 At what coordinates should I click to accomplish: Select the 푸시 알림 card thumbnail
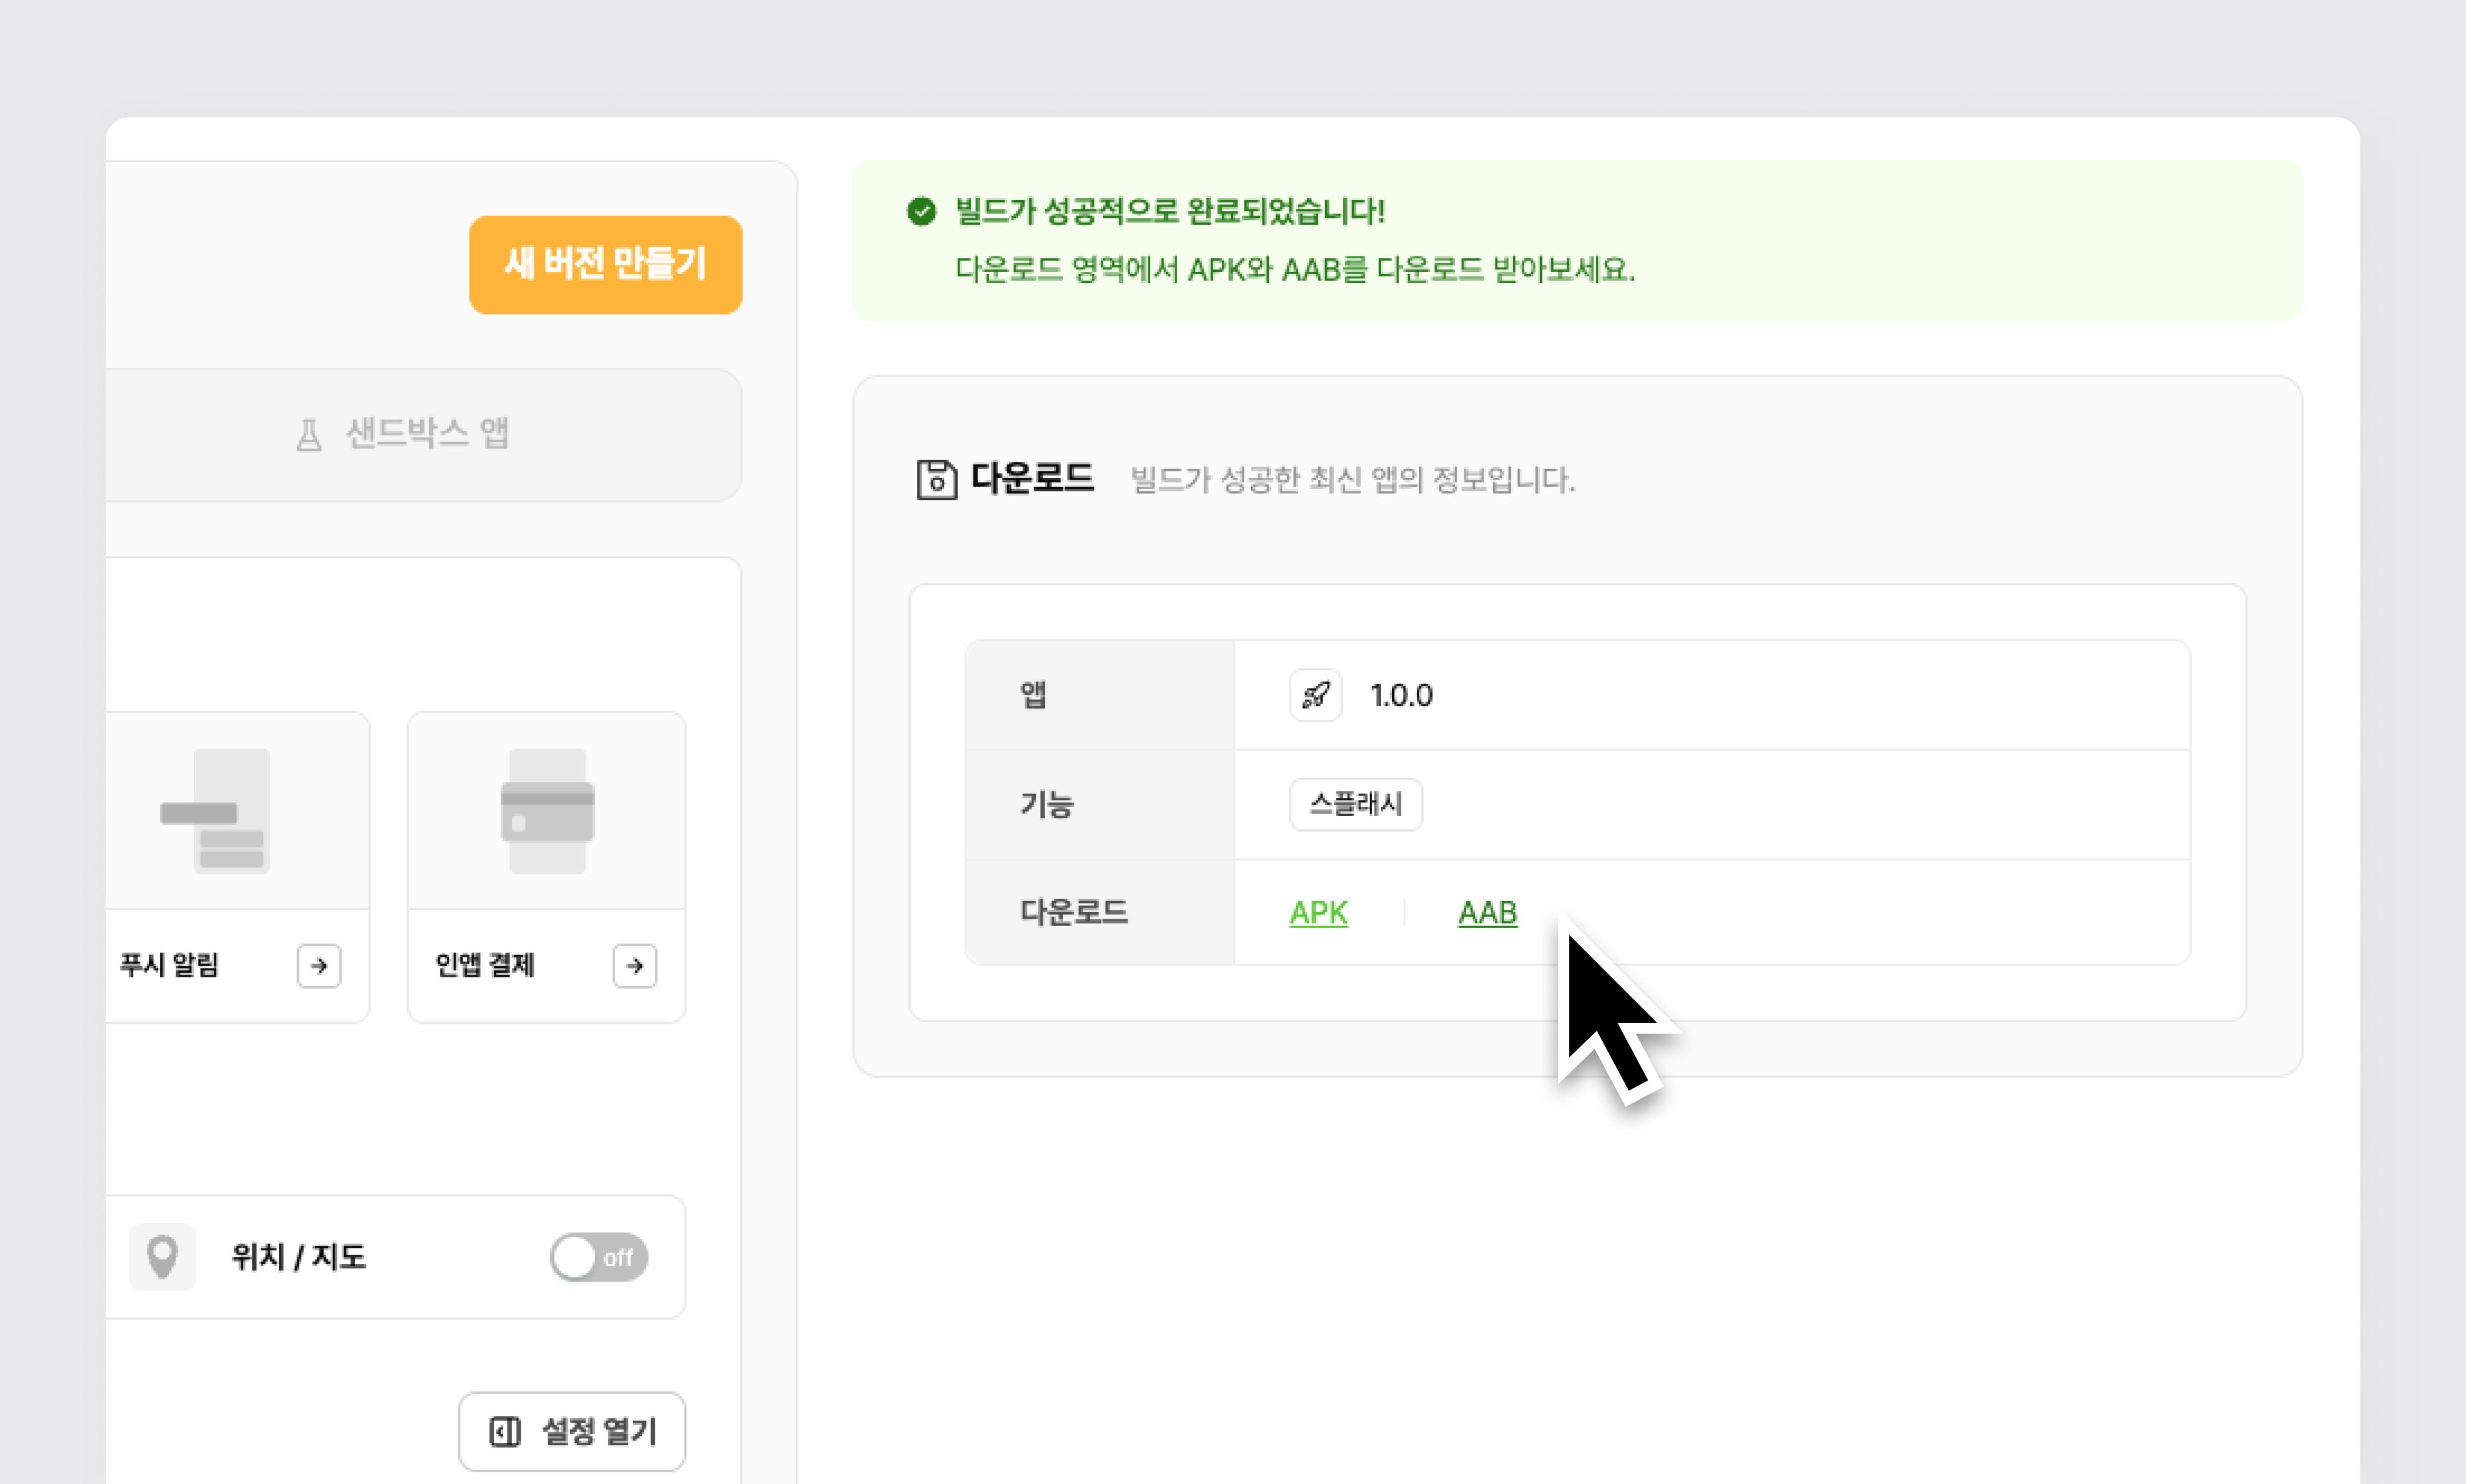coord(232,810)
